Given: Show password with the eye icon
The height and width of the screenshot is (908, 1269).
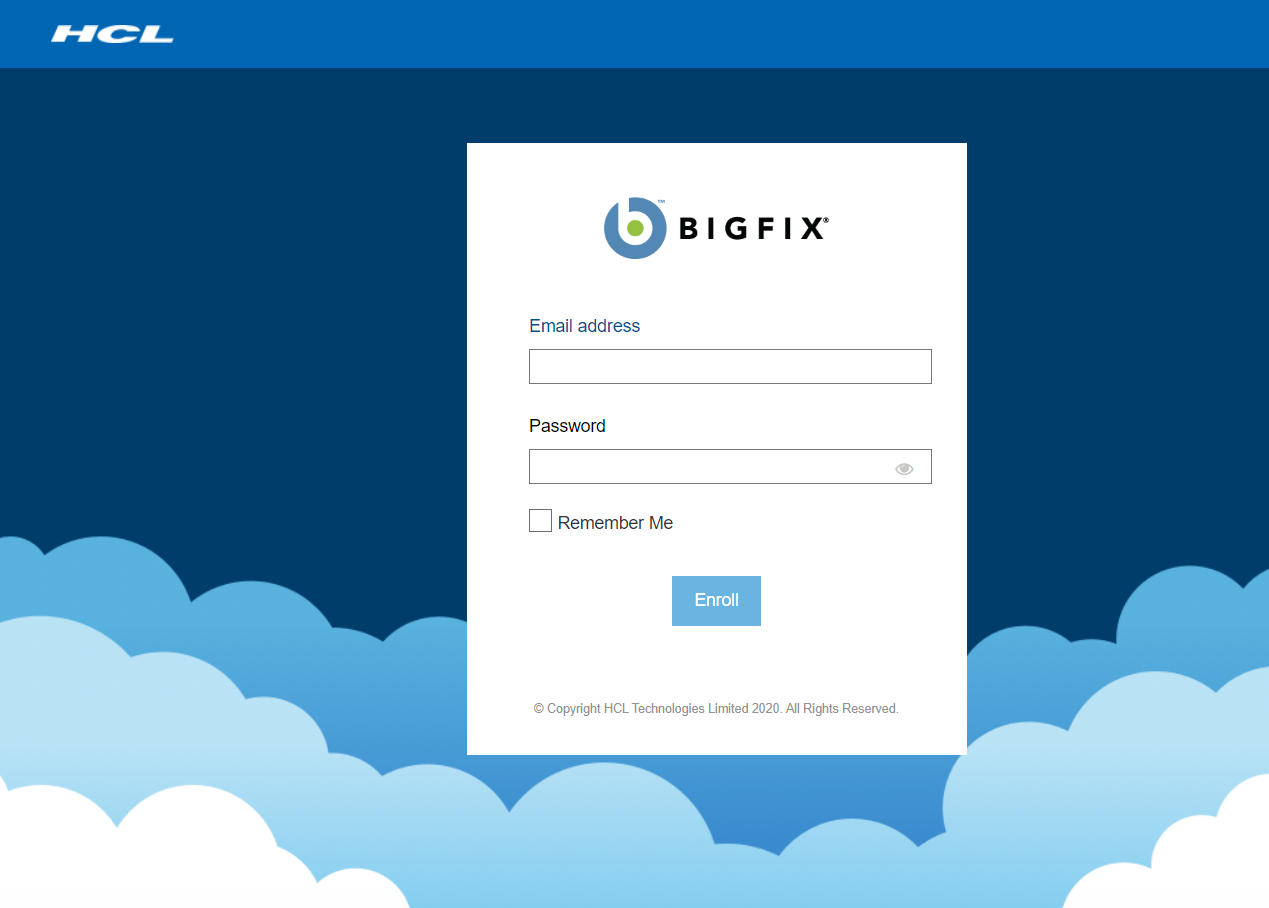Looking at the screenshot, I should pyautogui.click(x=904, y=468).
